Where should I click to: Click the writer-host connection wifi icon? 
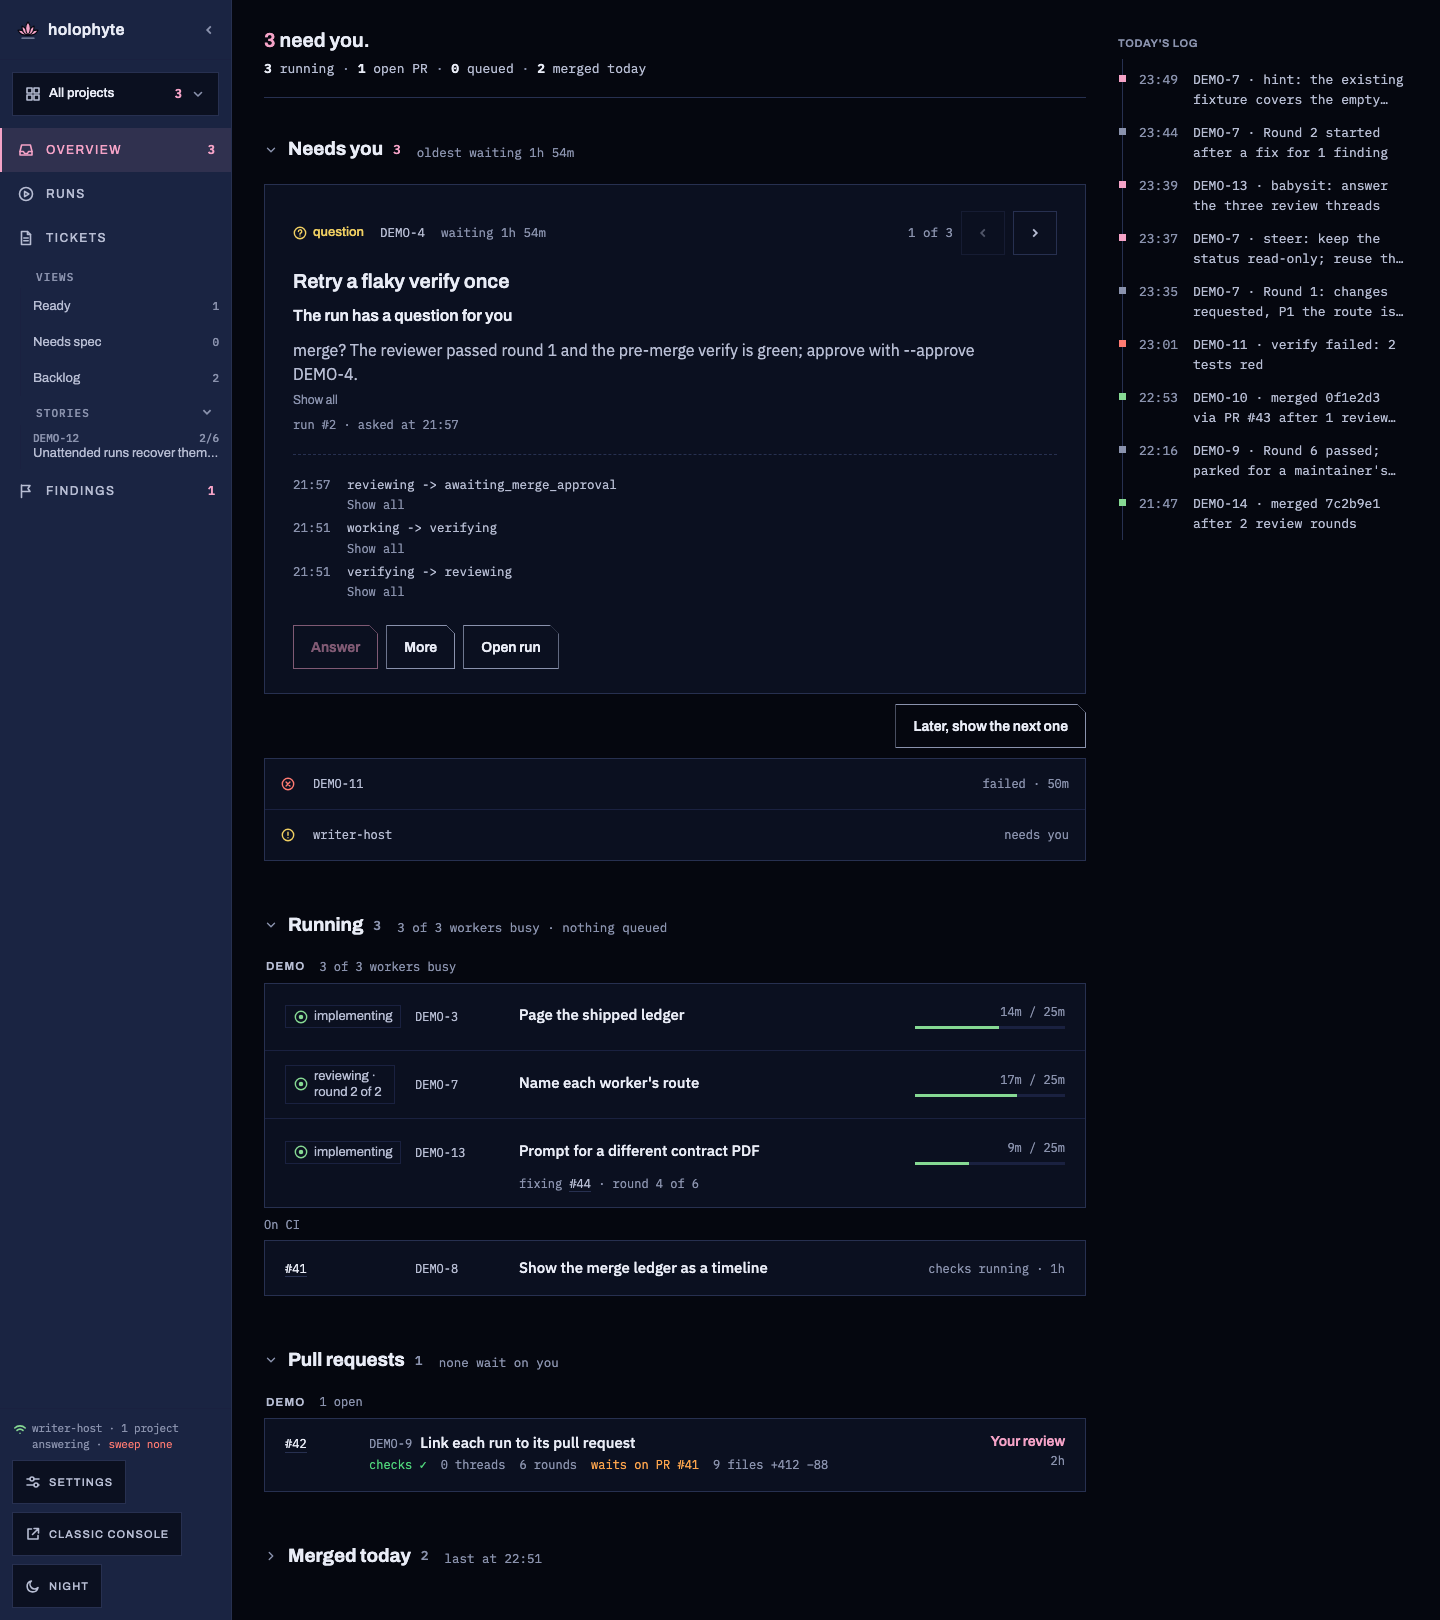(20, 1429)
